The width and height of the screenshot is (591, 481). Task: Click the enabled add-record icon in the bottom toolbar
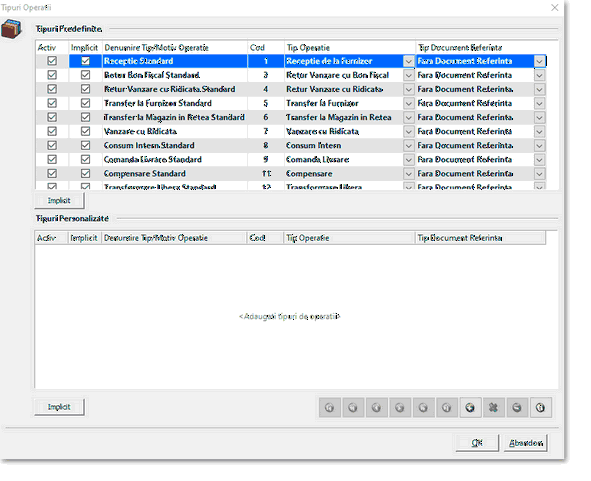470,407
